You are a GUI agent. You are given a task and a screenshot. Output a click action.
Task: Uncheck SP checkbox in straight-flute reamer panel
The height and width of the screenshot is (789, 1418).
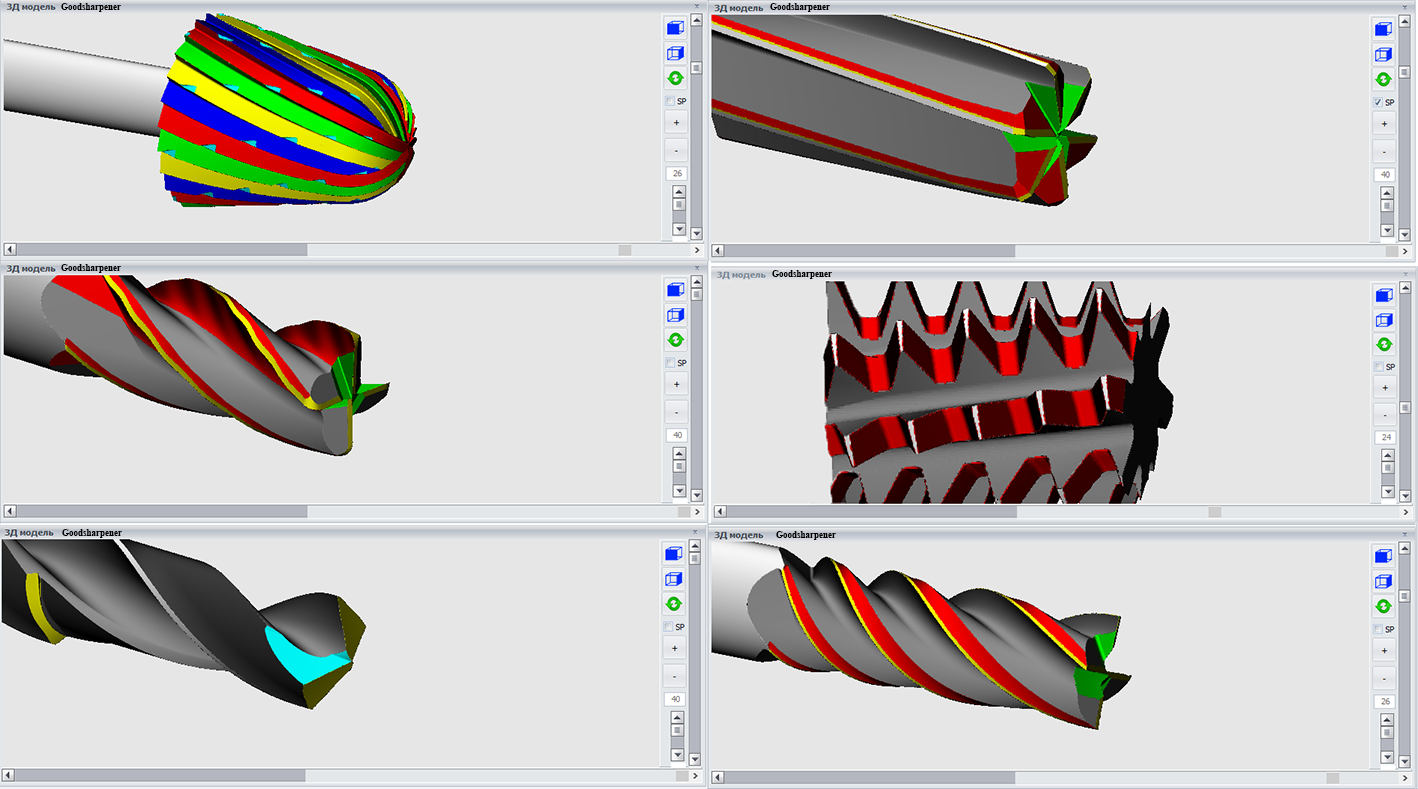[1379, 103]
